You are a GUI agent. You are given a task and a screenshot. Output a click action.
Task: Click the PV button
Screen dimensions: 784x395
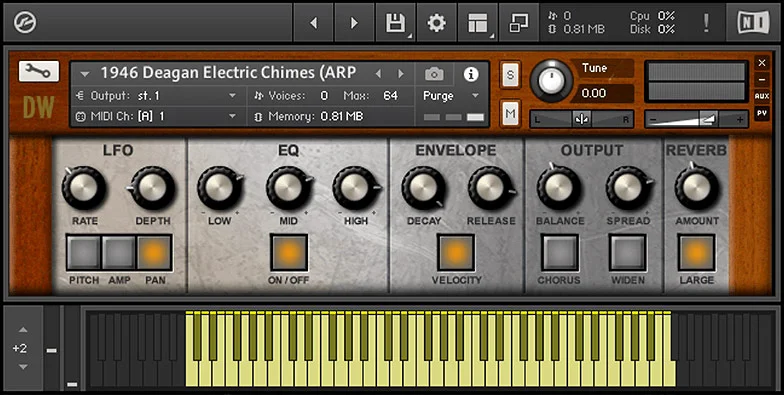[762, 114]
